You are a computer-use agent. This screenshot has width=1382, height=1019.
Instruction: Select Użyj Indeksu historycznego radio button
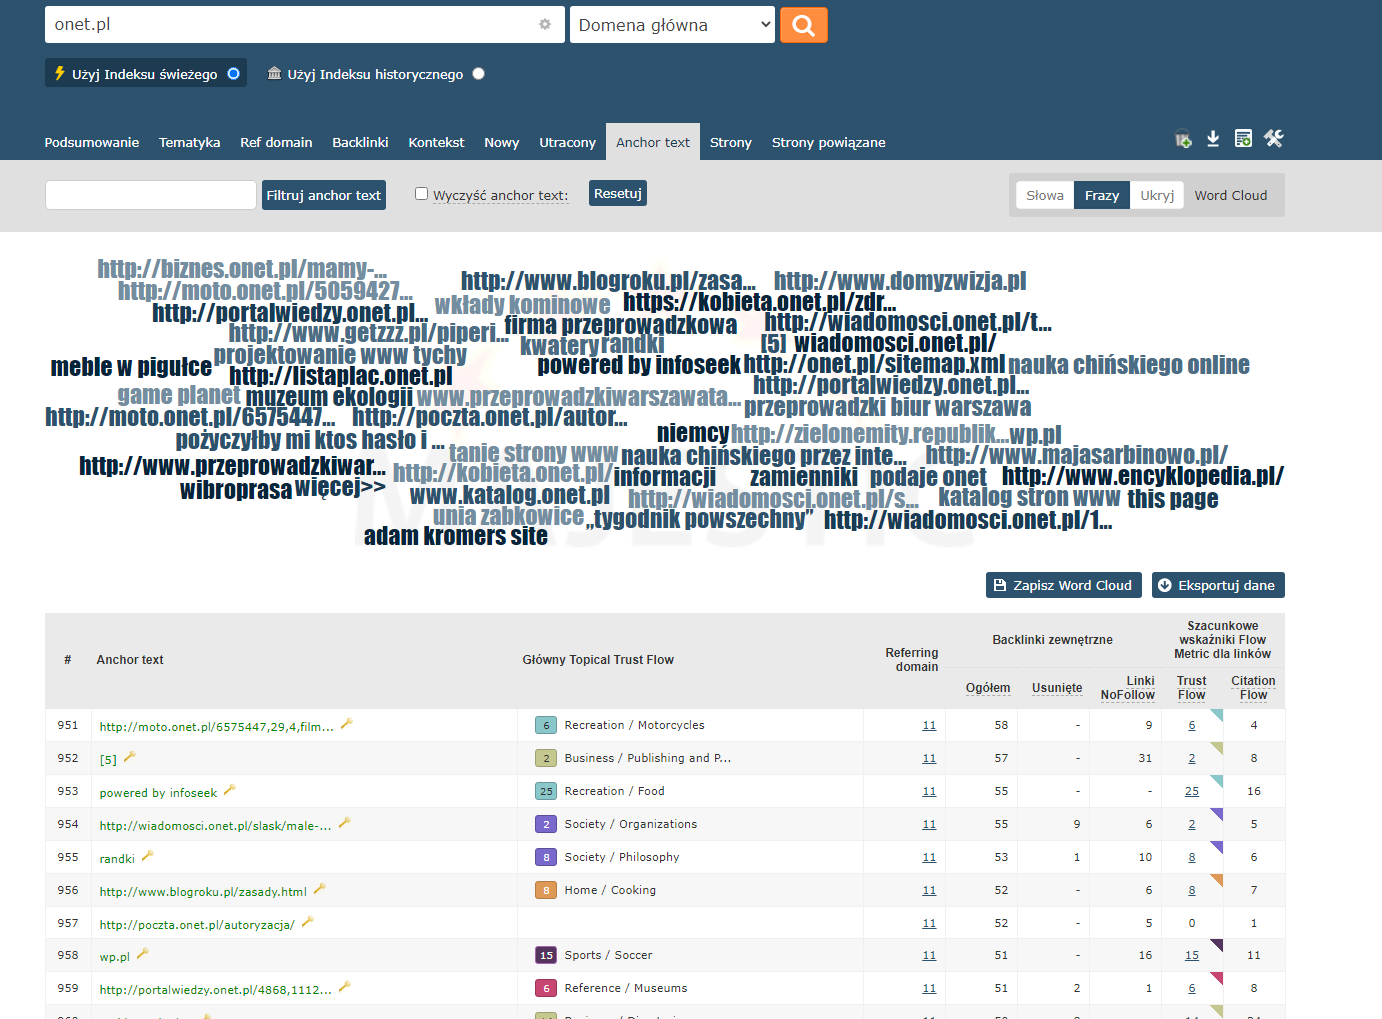pyautogui.click(x=478, y=73)
